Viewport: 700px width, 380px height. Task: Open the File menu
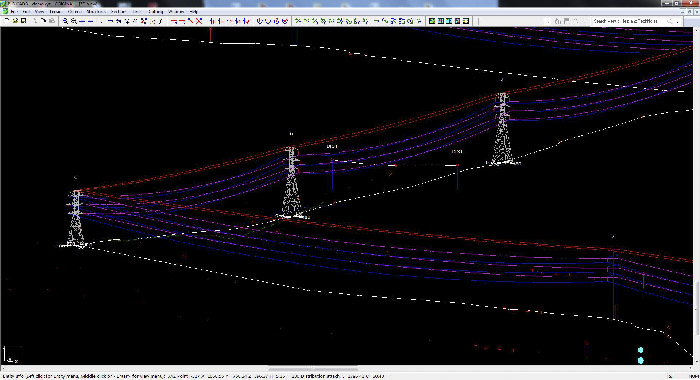click(x=14, y=12)
